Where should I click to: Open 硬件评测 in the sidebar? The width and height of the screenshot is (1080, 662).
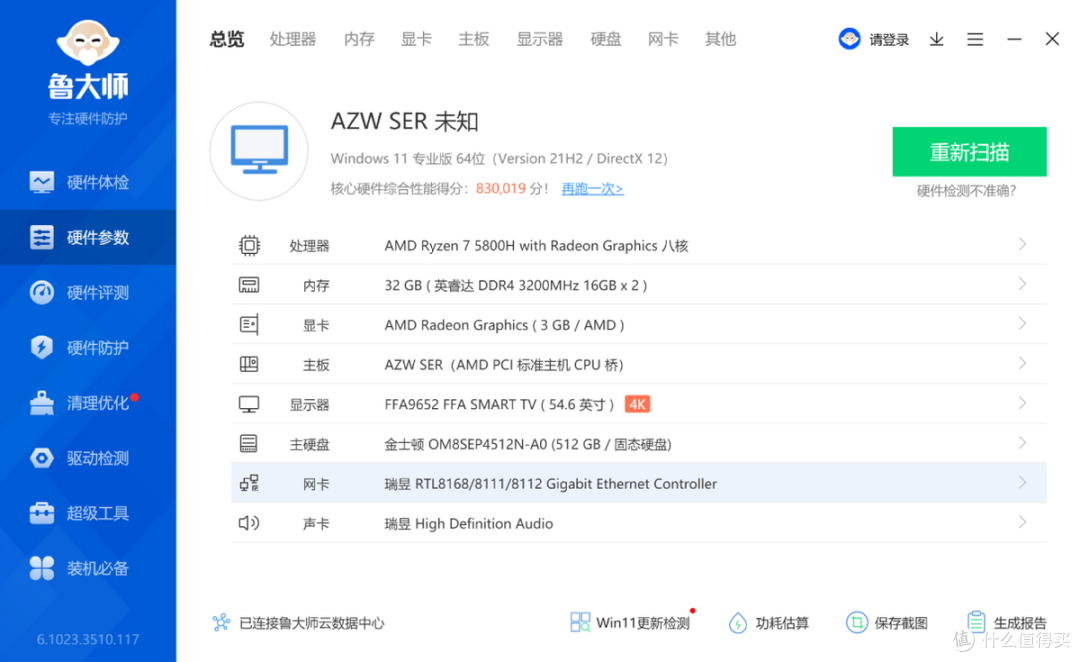(x=88, y=293)
